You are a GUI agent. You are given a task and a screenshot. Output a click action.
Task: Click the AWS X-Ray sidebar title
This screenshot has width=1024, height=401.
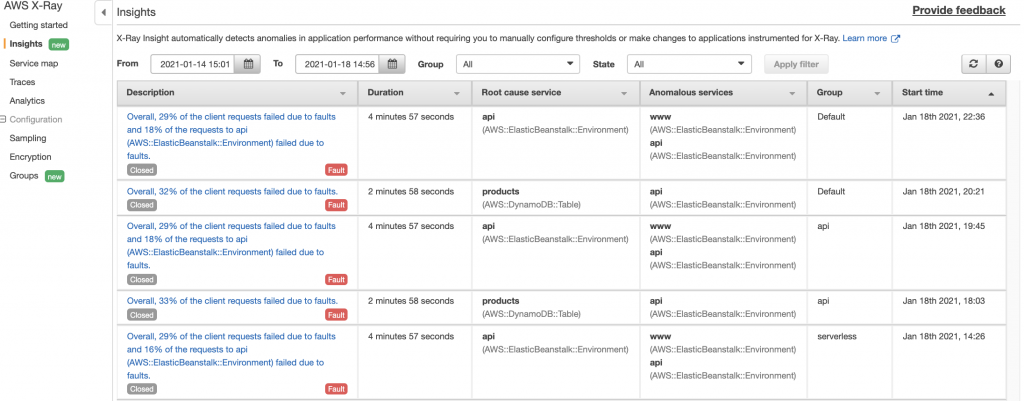tap(35, 6)
